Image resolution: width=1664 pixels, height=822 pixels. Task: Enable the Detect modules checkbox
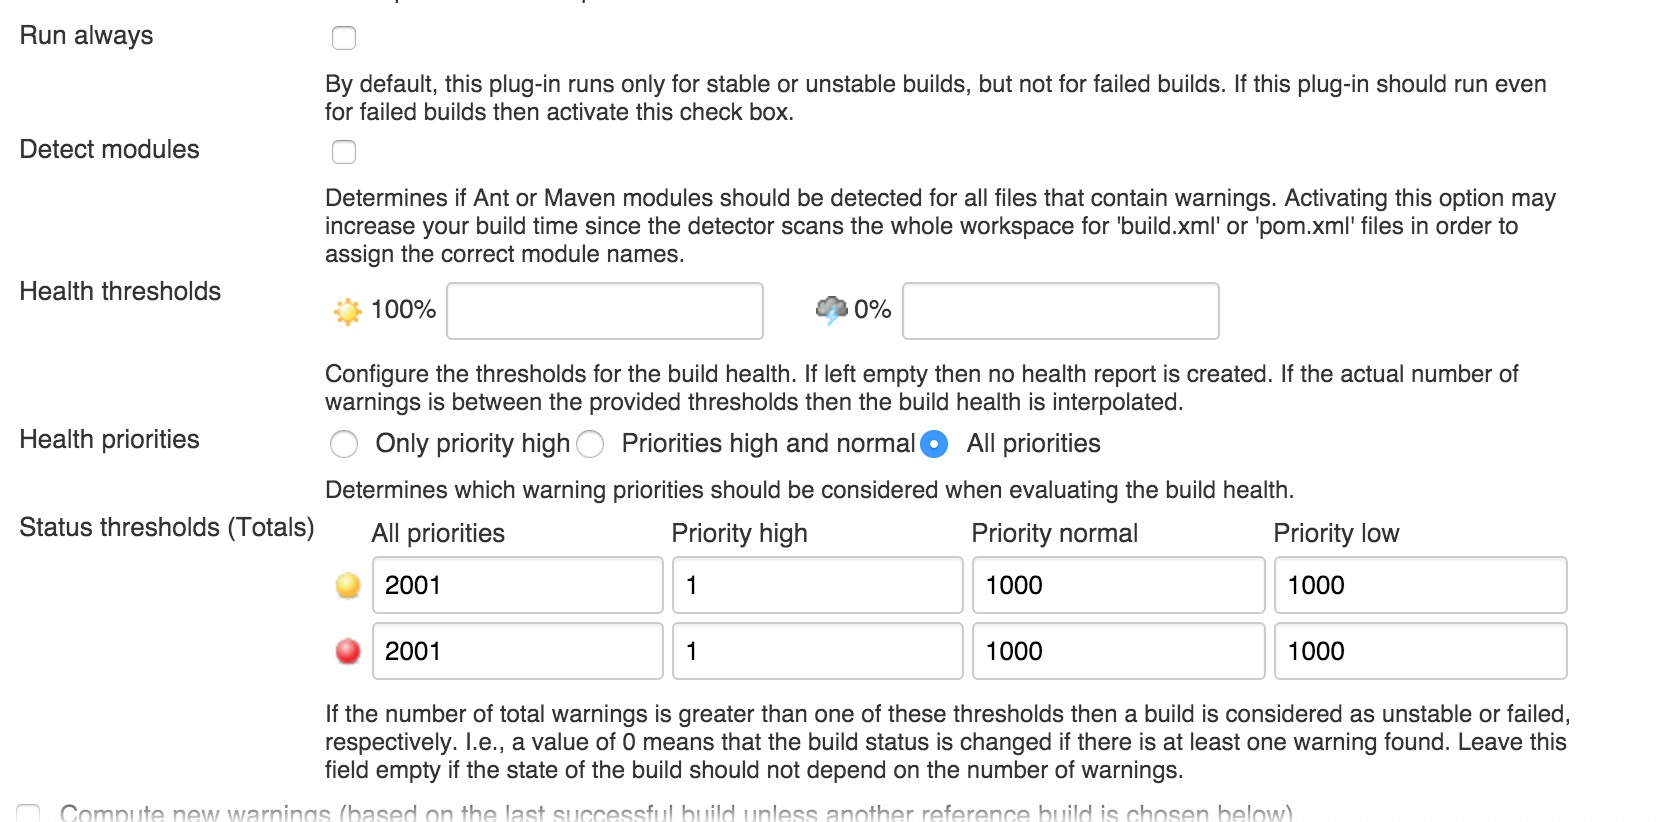[344, 152]
